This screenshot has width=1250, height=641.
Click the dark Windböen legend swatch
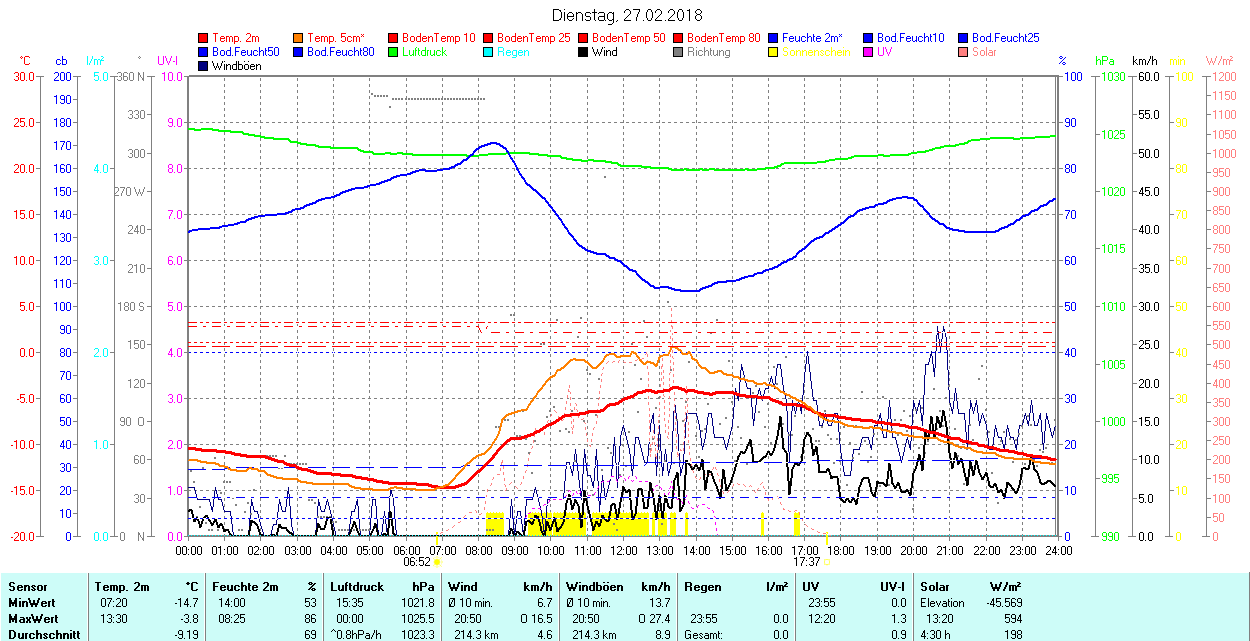click(x=204, y=65)
